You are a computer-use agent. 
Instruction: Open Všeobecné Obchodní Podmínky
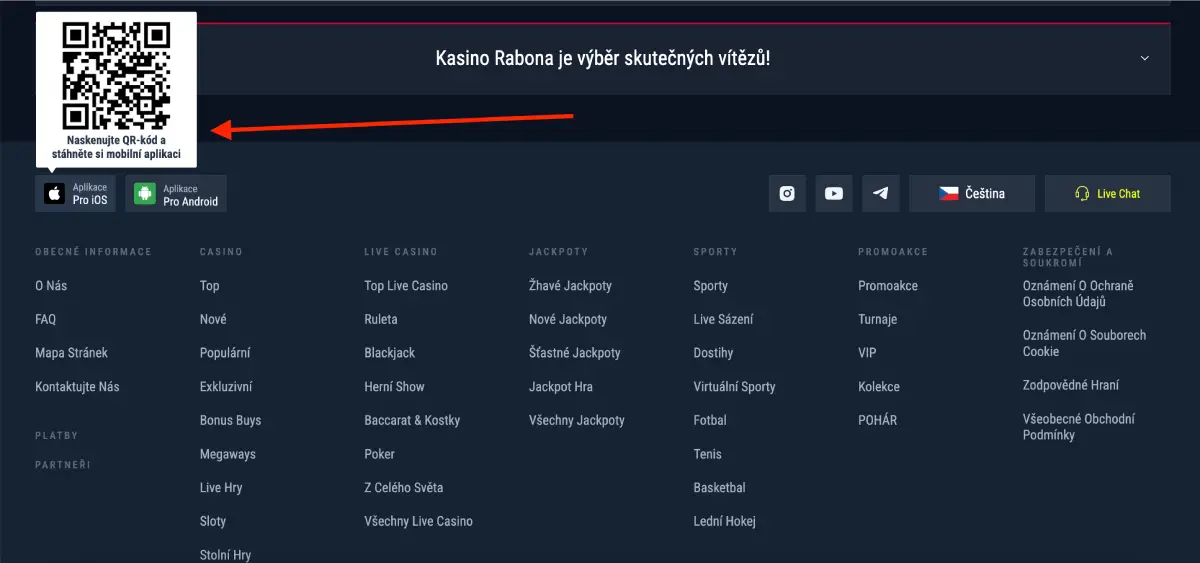click(x=1079, y=427)
